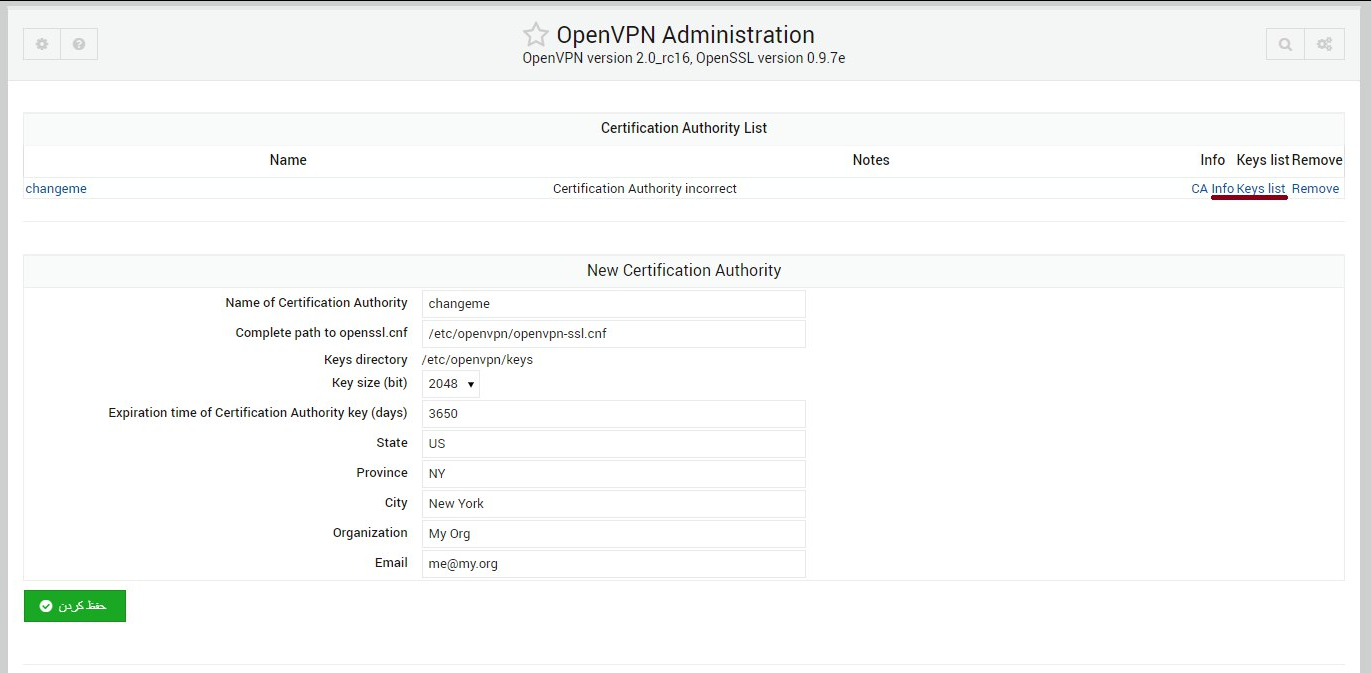Open the changeme certification authority link
Screen dimensions: 1371x673
click(x=56, y=189)
